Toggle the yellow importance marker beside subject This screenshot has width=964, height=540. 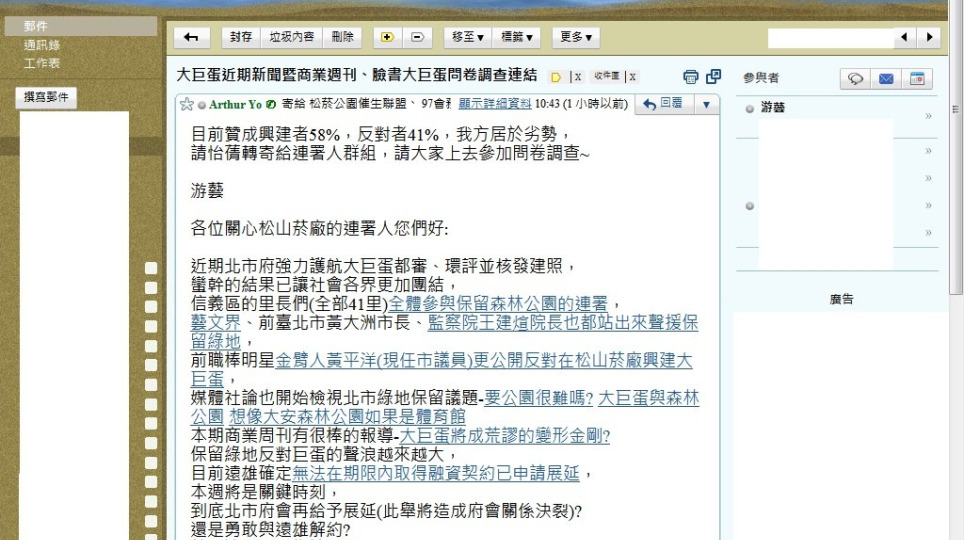(x=556, y=77)
